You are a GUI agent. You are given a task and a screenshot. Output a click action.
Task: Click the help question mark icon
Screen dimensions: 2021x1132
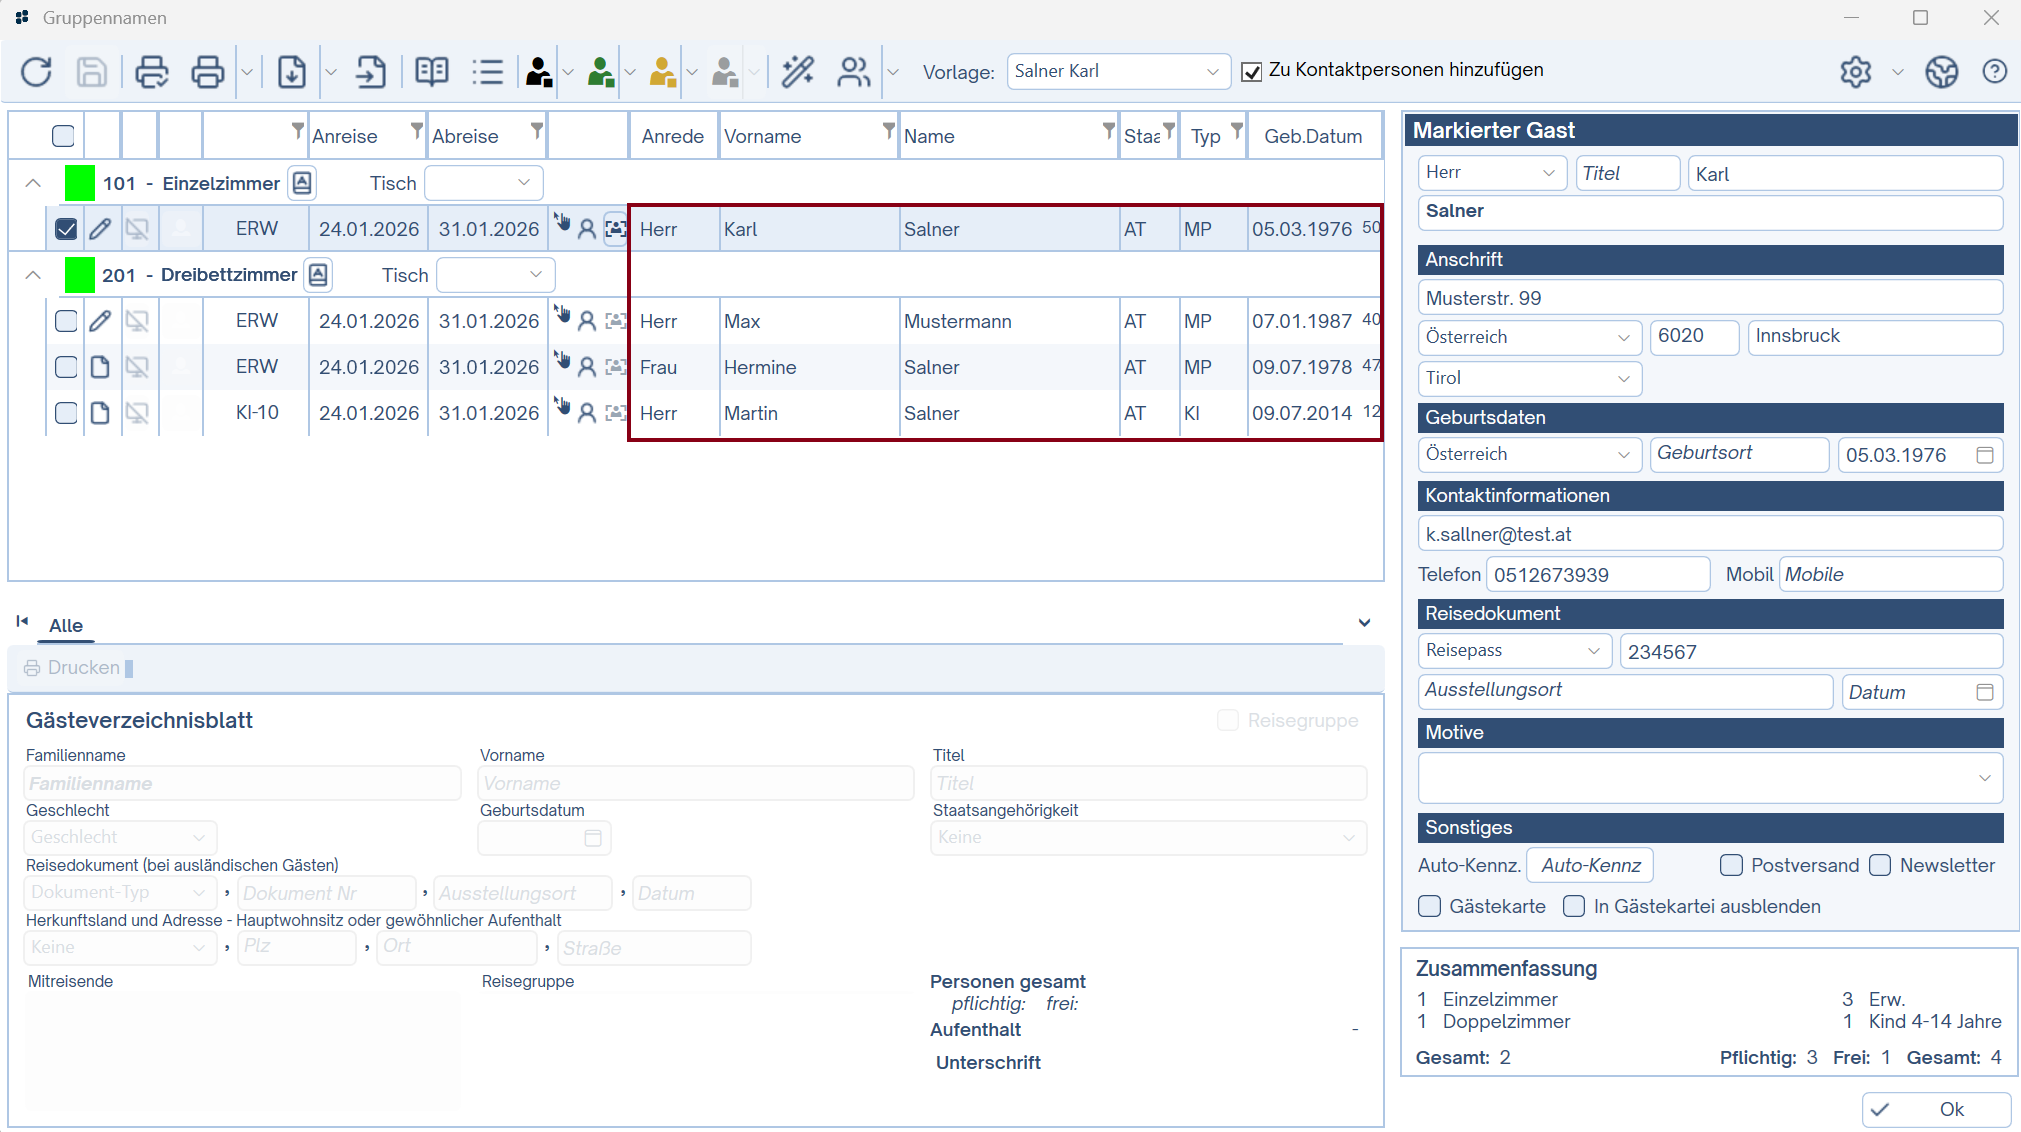1995,72
